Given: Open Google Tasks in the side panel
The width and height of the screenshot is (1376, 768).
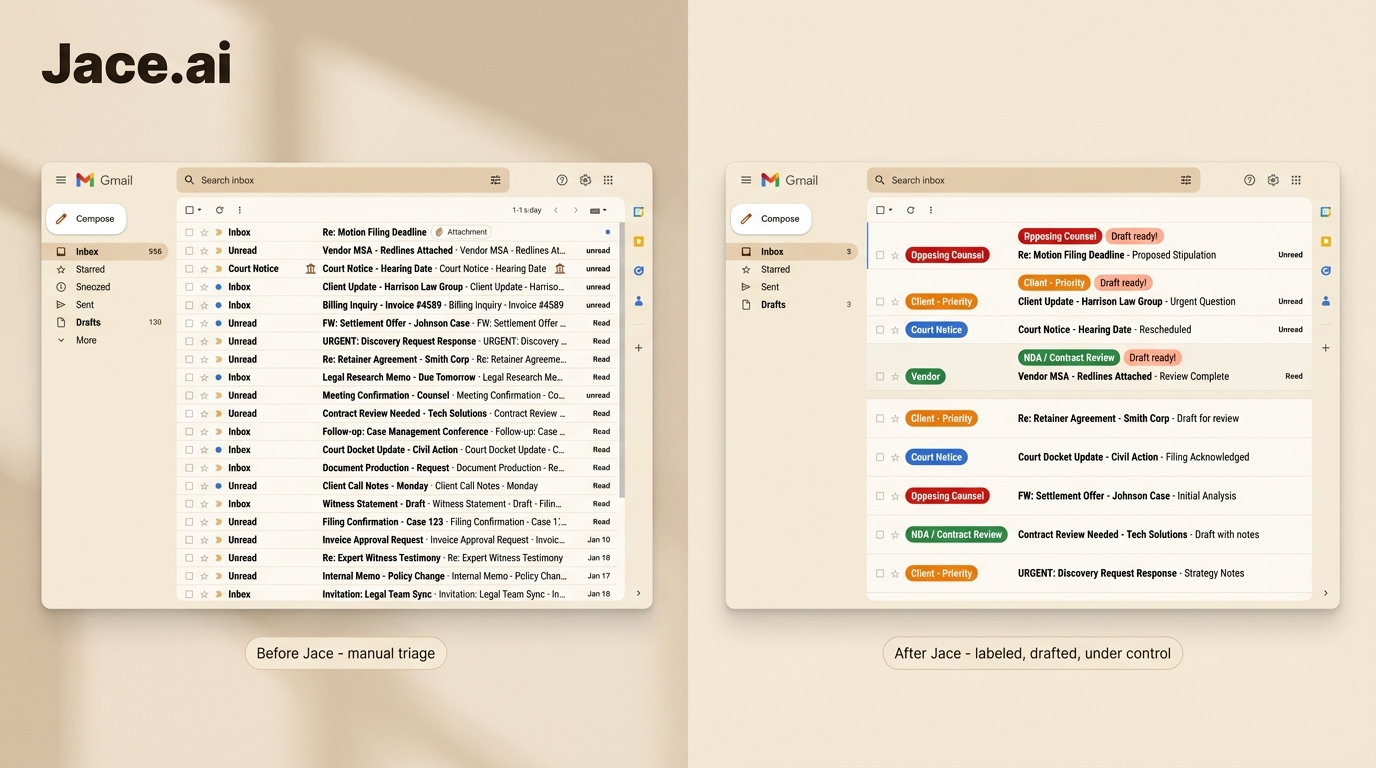Looking at the screenshot, I should click(638, 270).
